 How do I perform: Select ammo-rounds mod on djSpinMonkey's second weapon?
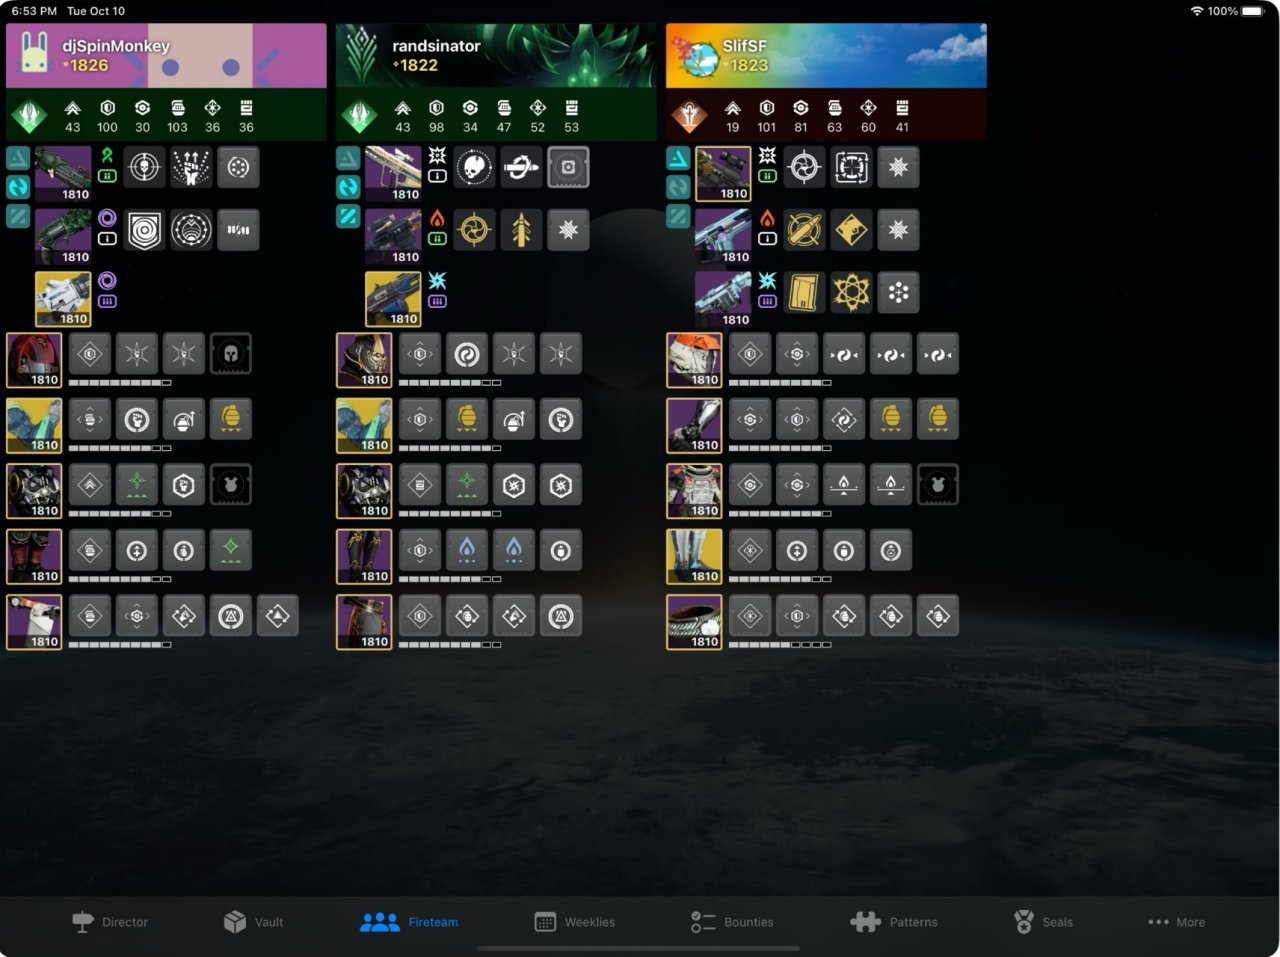238,230
